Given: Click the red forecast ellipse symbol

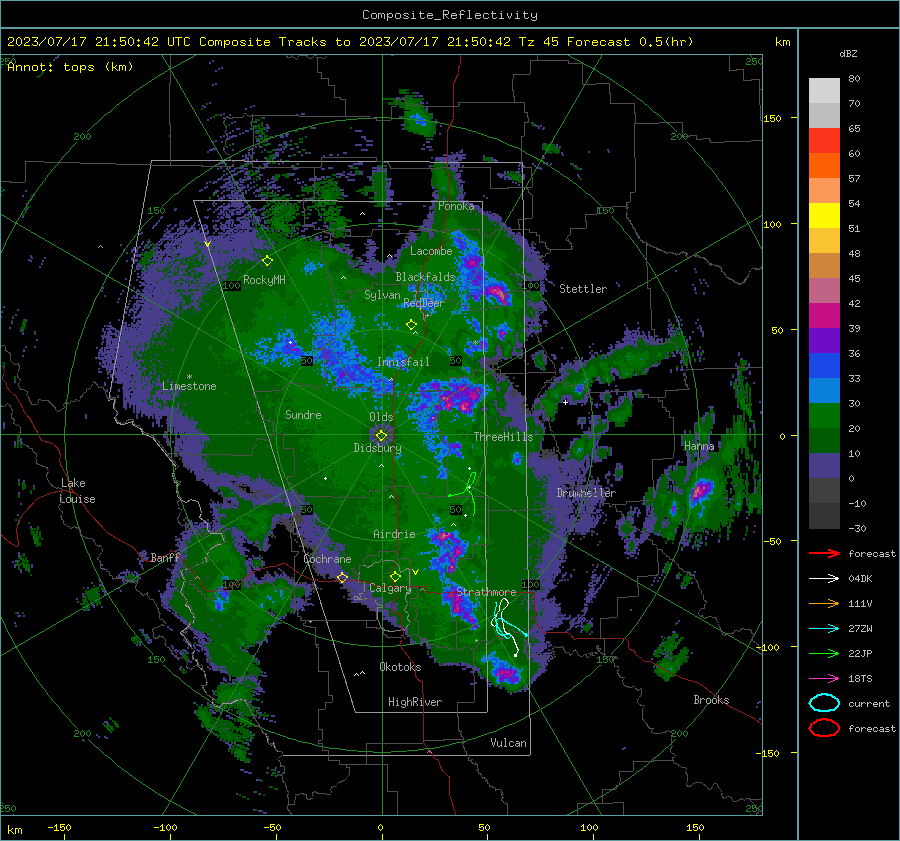Looking at the screenshot, I should [x=824, y=728].
